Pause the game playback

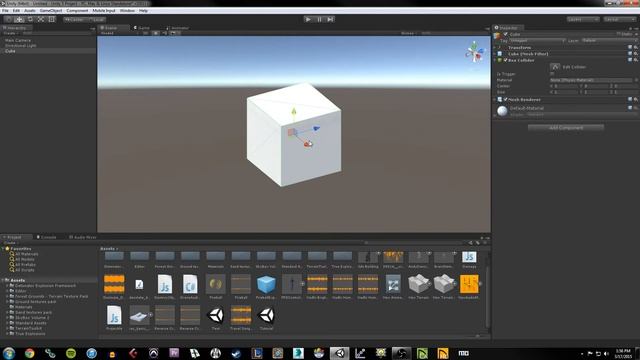pyautogui.click(x=319, y=19)
